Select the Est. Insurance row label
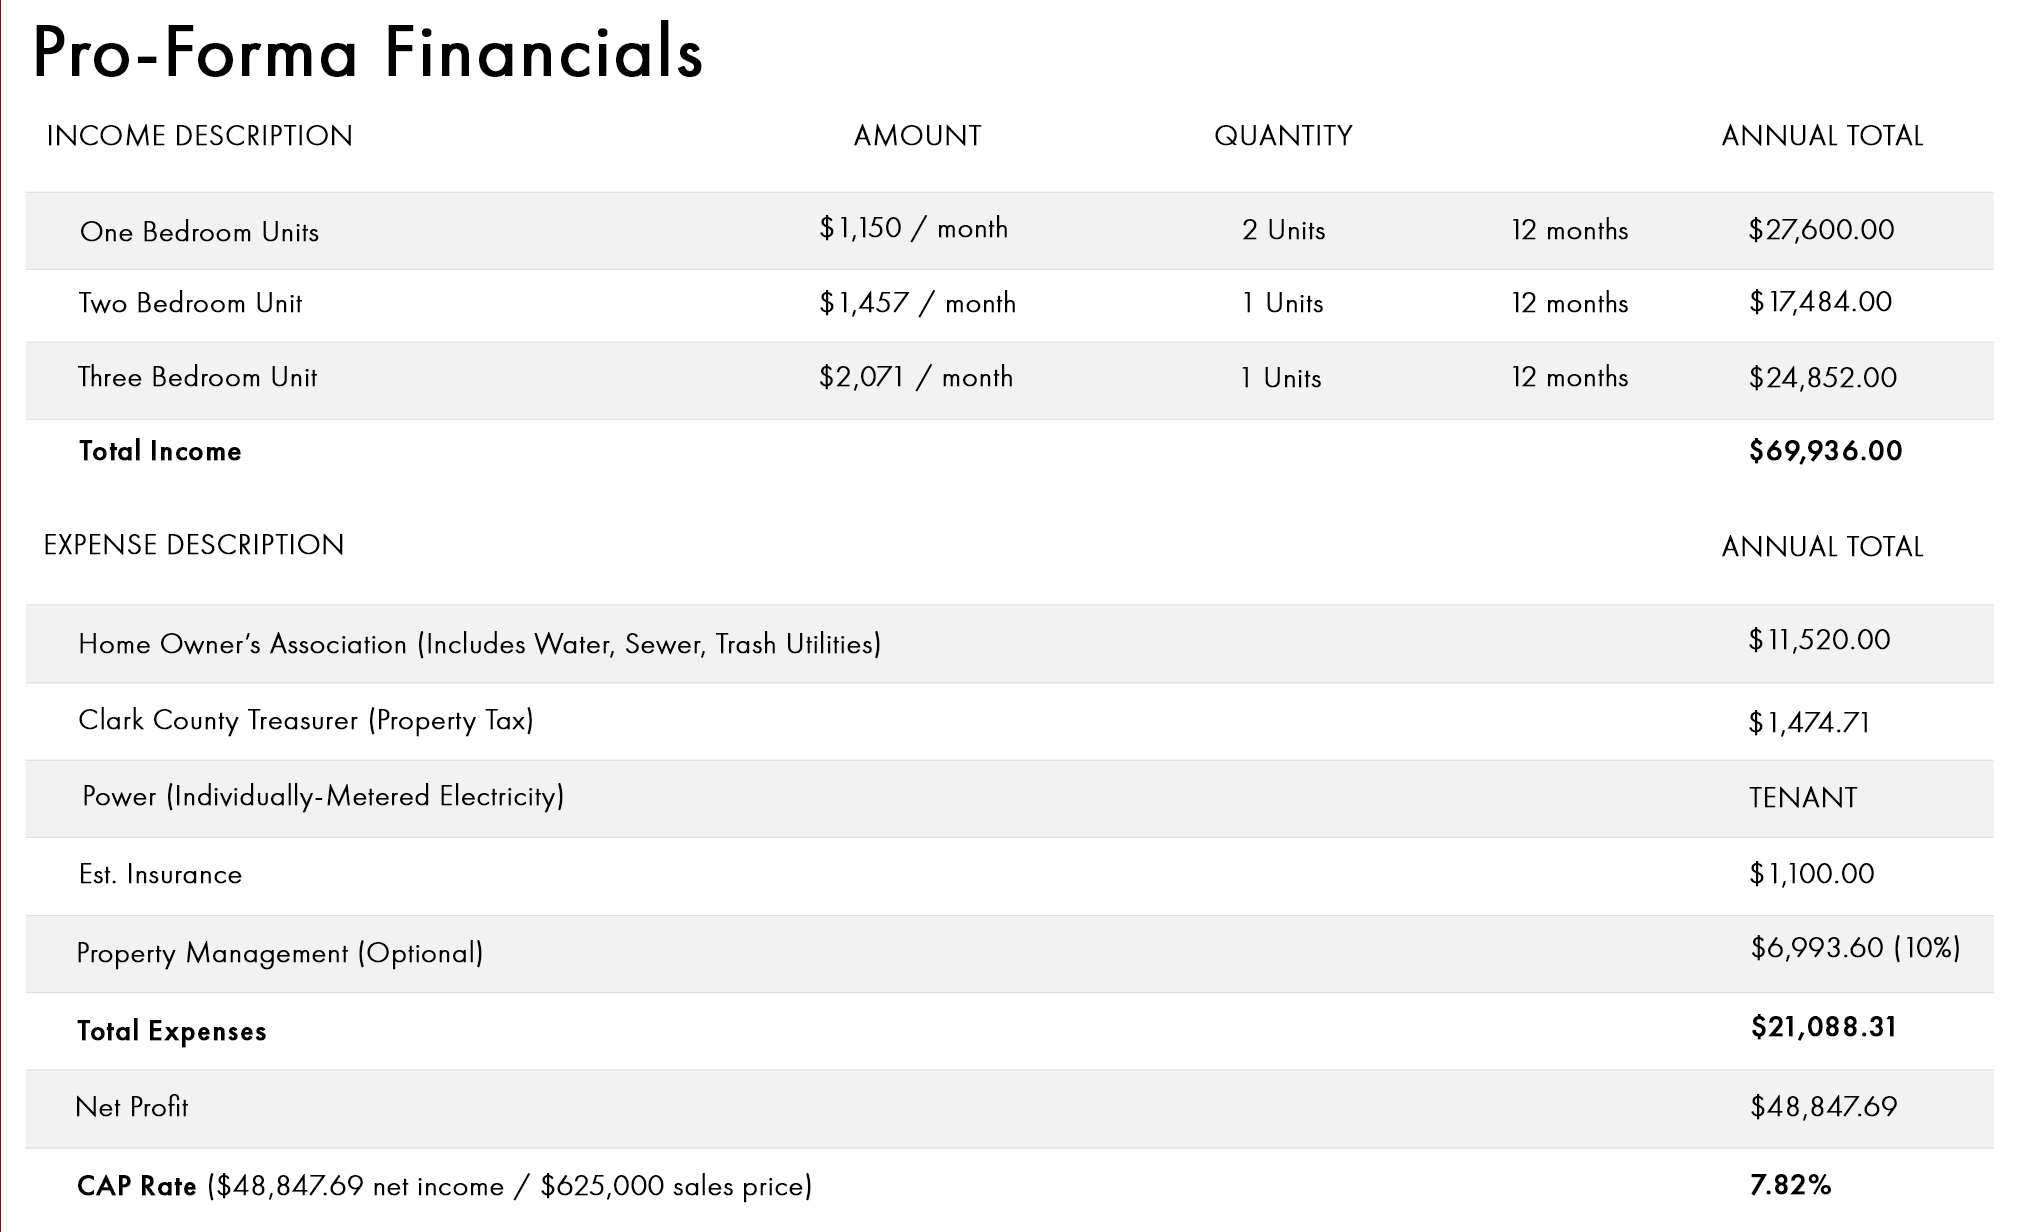Image resolution: width=2021 pixels, height=1232 pixels. 160,875
